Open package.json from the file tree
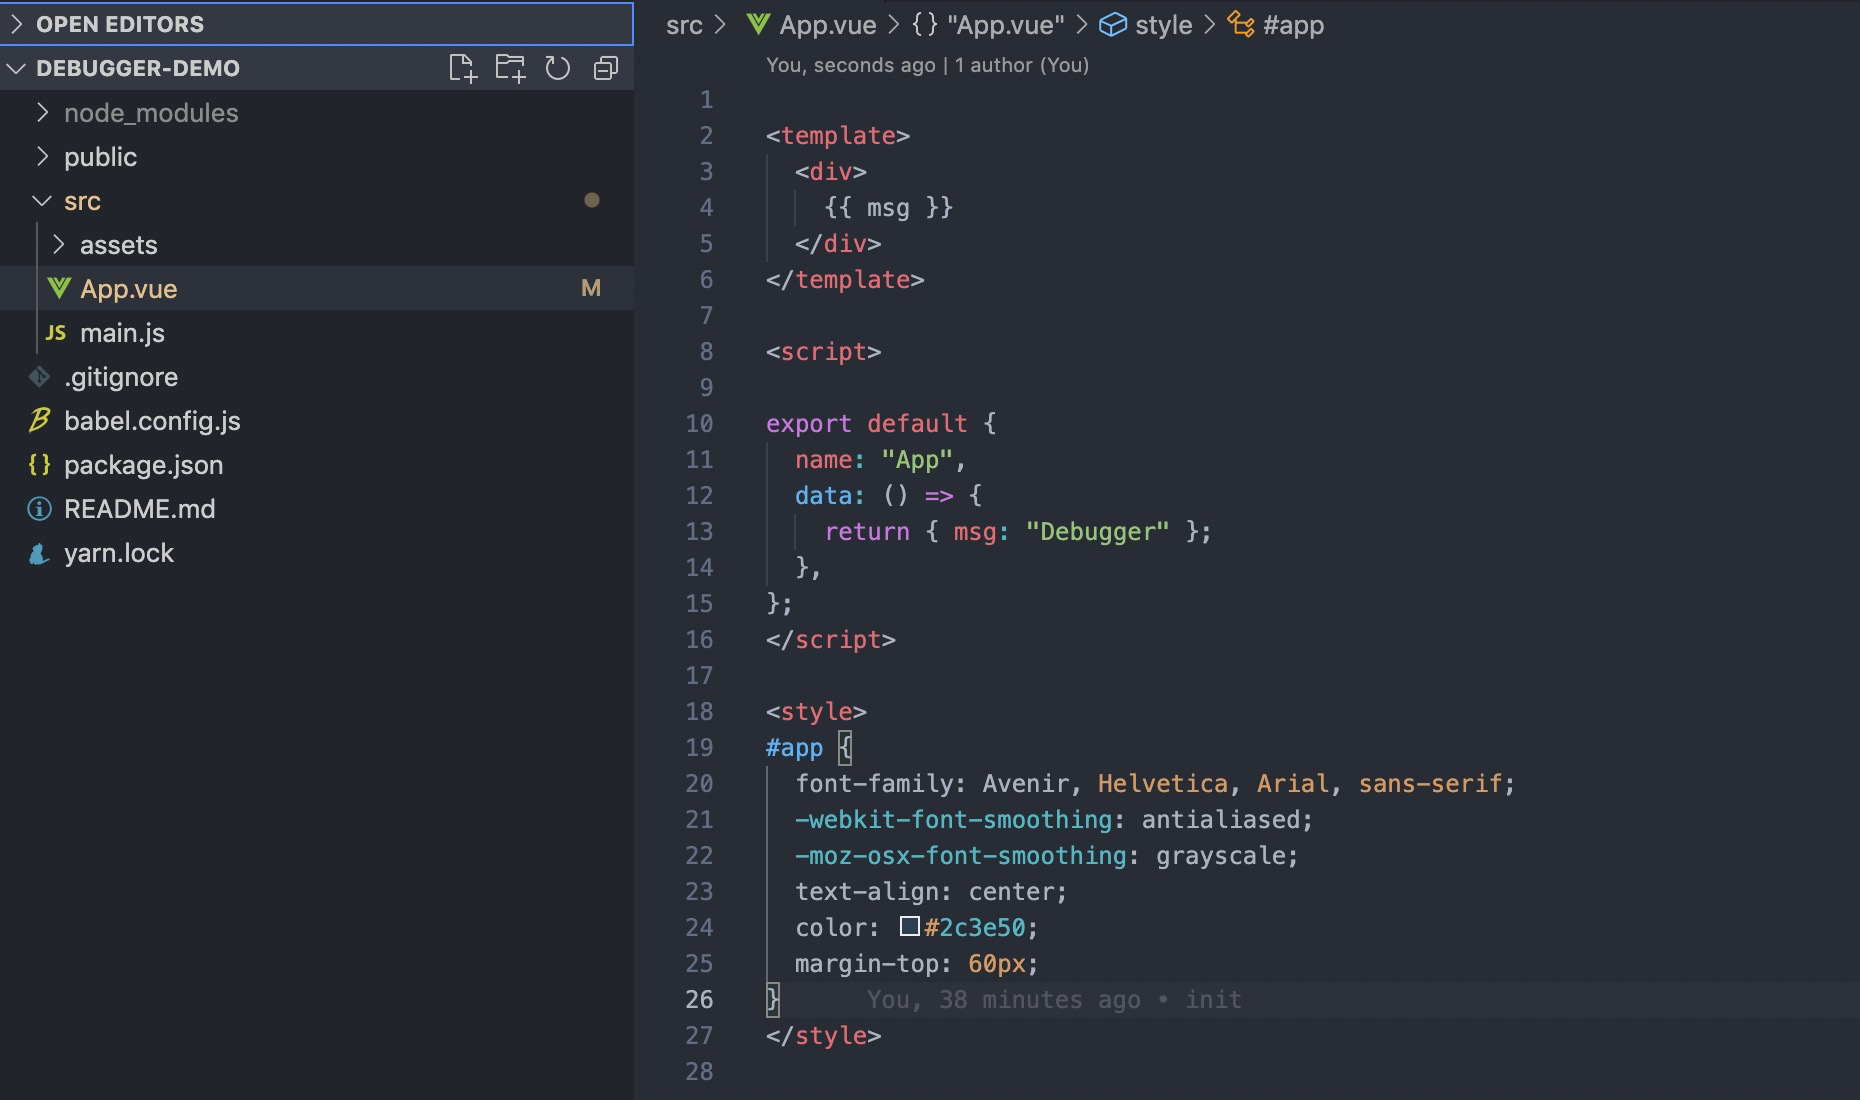 [143, 465]
